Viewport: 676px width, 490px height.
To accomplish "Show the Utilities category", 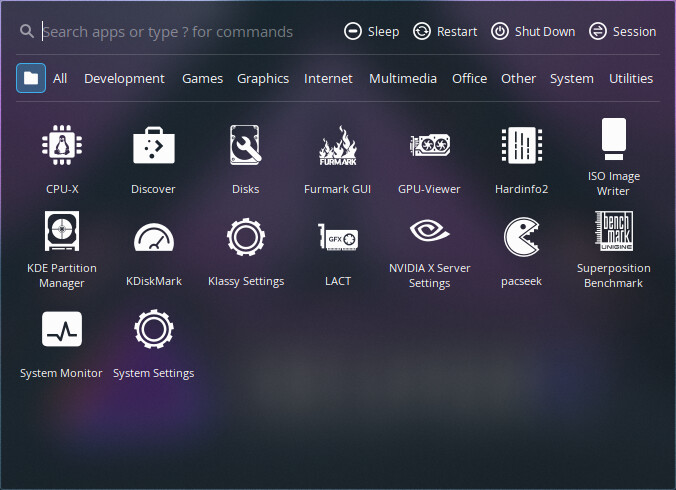I will pyautogui.click(x=631, y=78).
